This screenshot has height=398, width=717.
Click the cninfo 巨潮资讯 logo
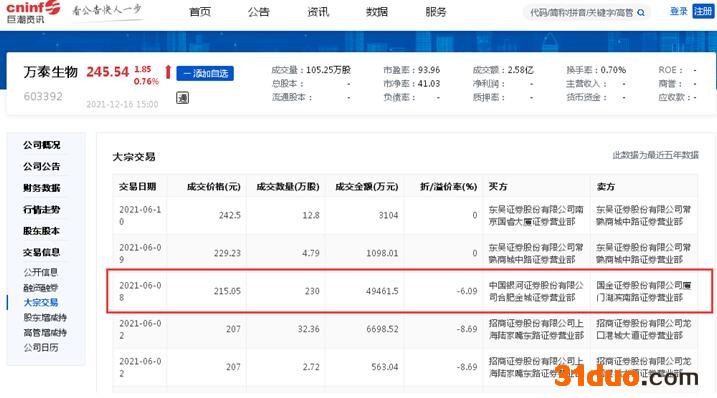click(x=33, y=12)
